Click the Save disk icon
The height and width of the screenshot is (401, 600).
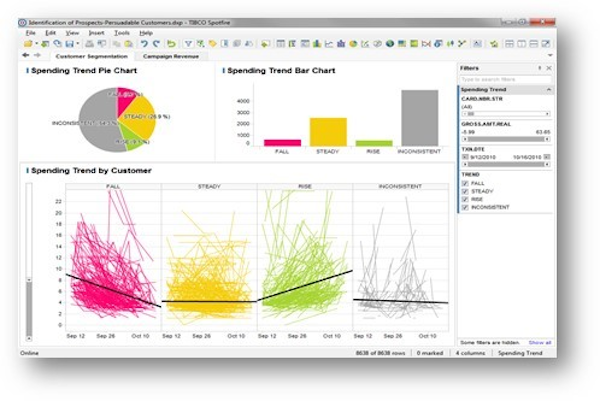(70, 44)
